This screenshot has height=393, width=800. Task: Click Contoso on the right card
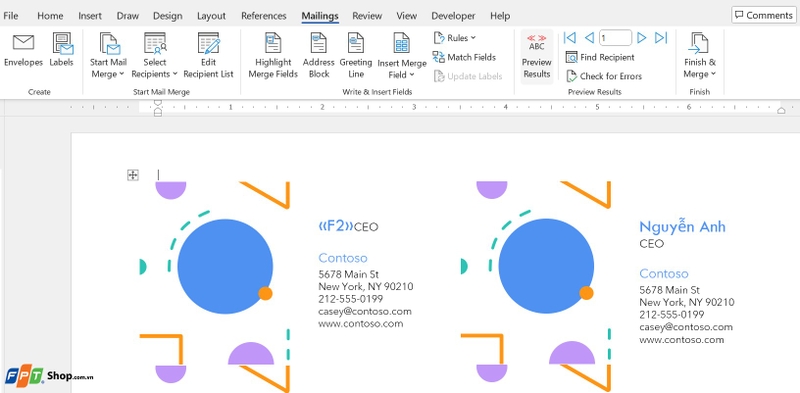[664, 274]
